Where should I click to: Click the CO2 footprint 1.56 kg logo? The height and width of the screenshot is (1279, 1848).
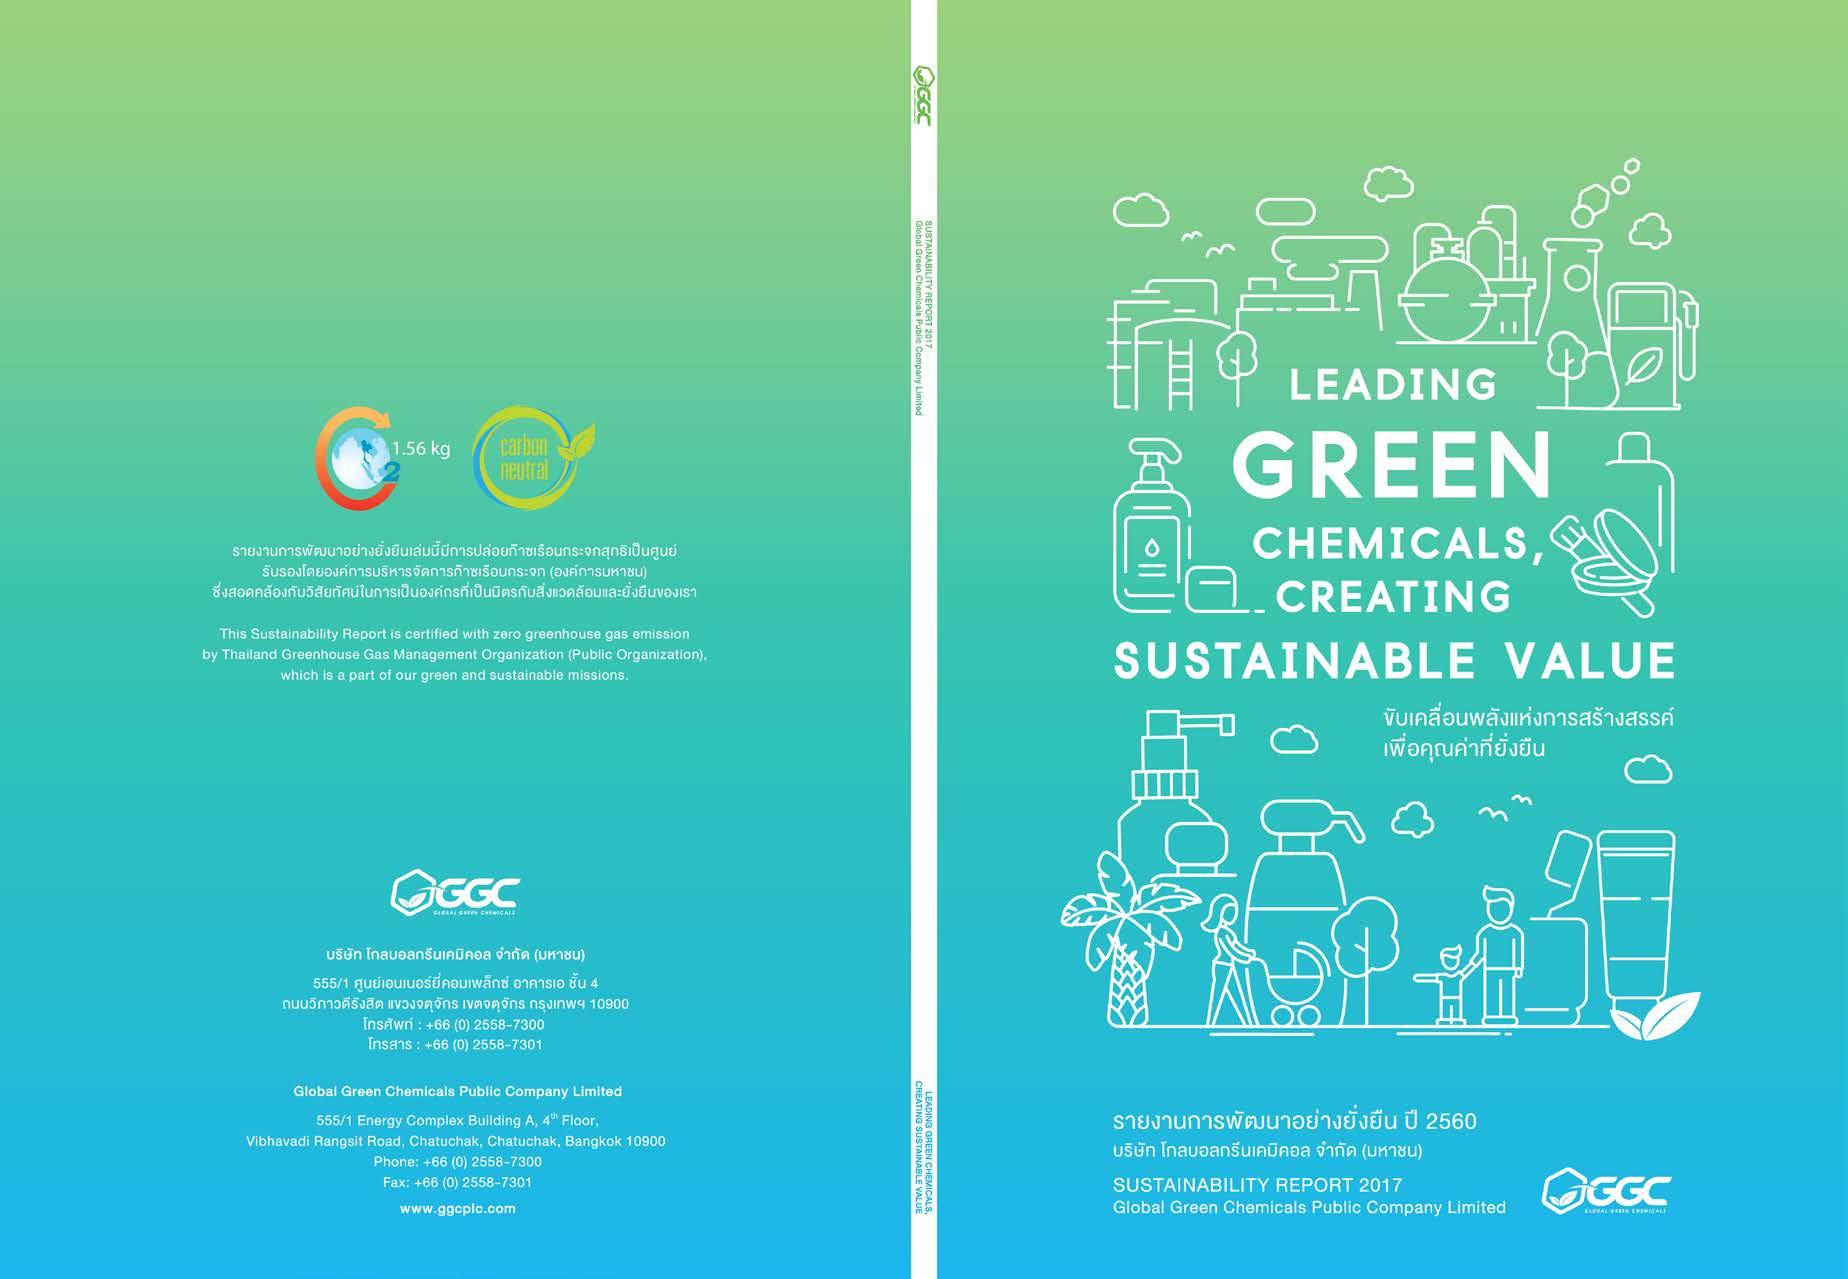[383, 459]
